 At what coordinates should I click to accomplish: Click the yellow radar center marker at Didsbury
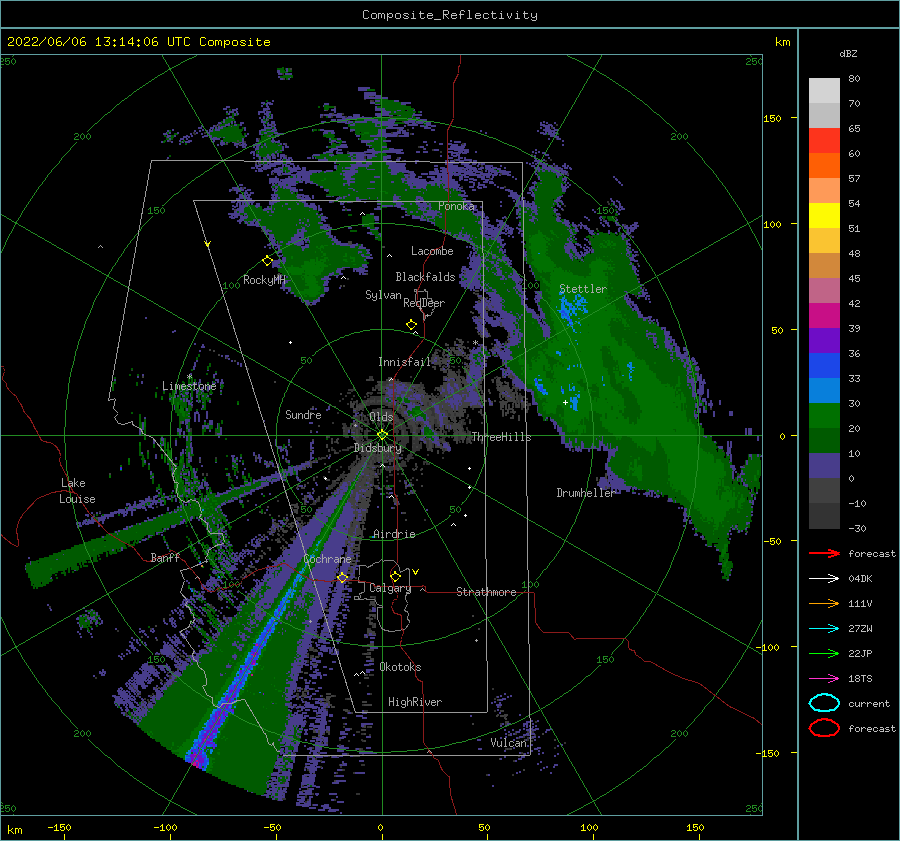[382, 435]
